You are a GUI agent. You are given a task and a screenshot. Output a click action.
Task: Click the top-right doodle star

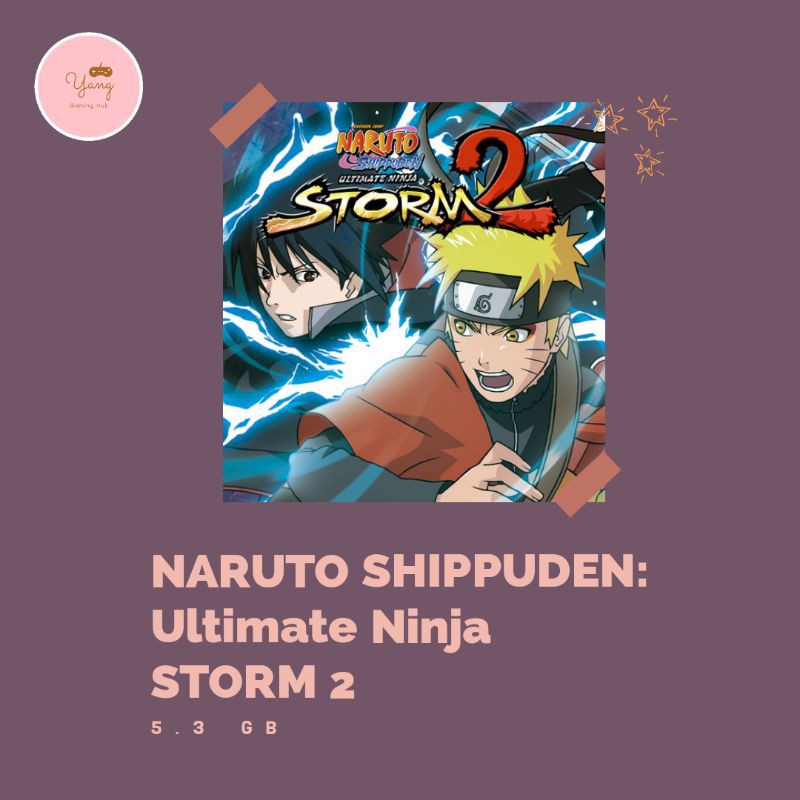point(655,113)
